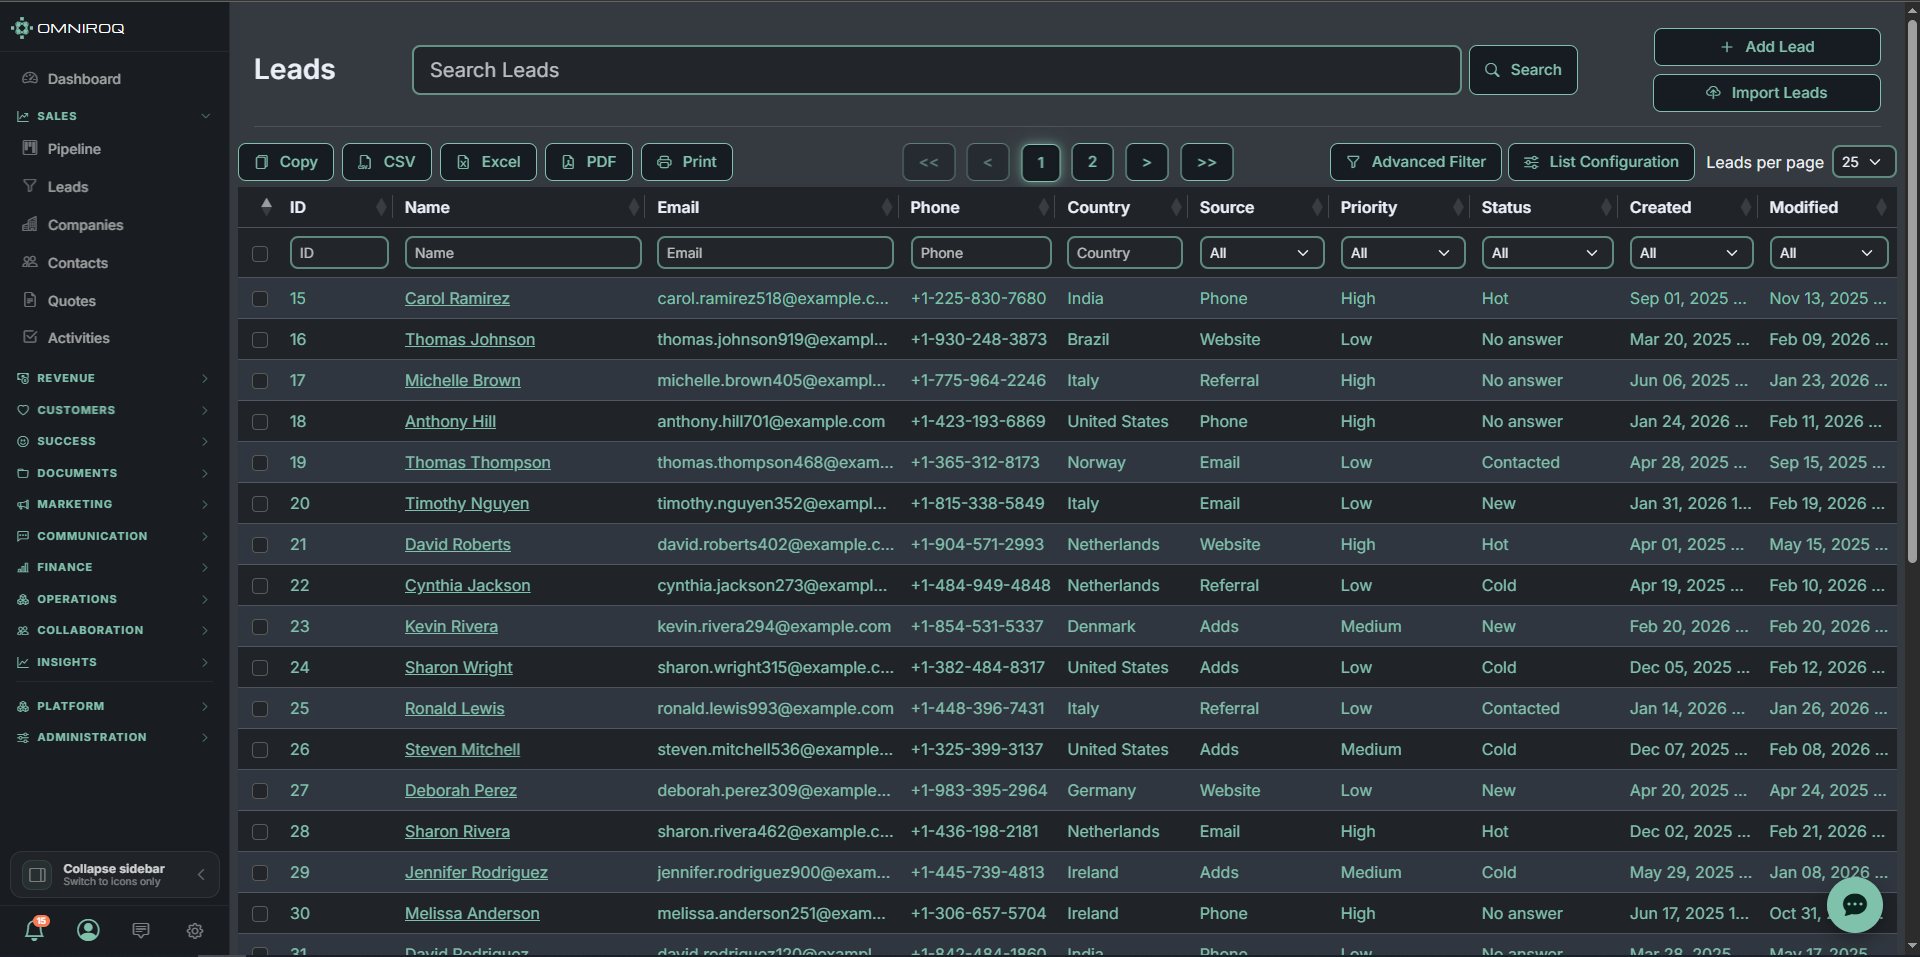Image resolution: width=1920 pixels, height=957 pixels.
Task: Open List Configuration
Action: [1601, 162]
